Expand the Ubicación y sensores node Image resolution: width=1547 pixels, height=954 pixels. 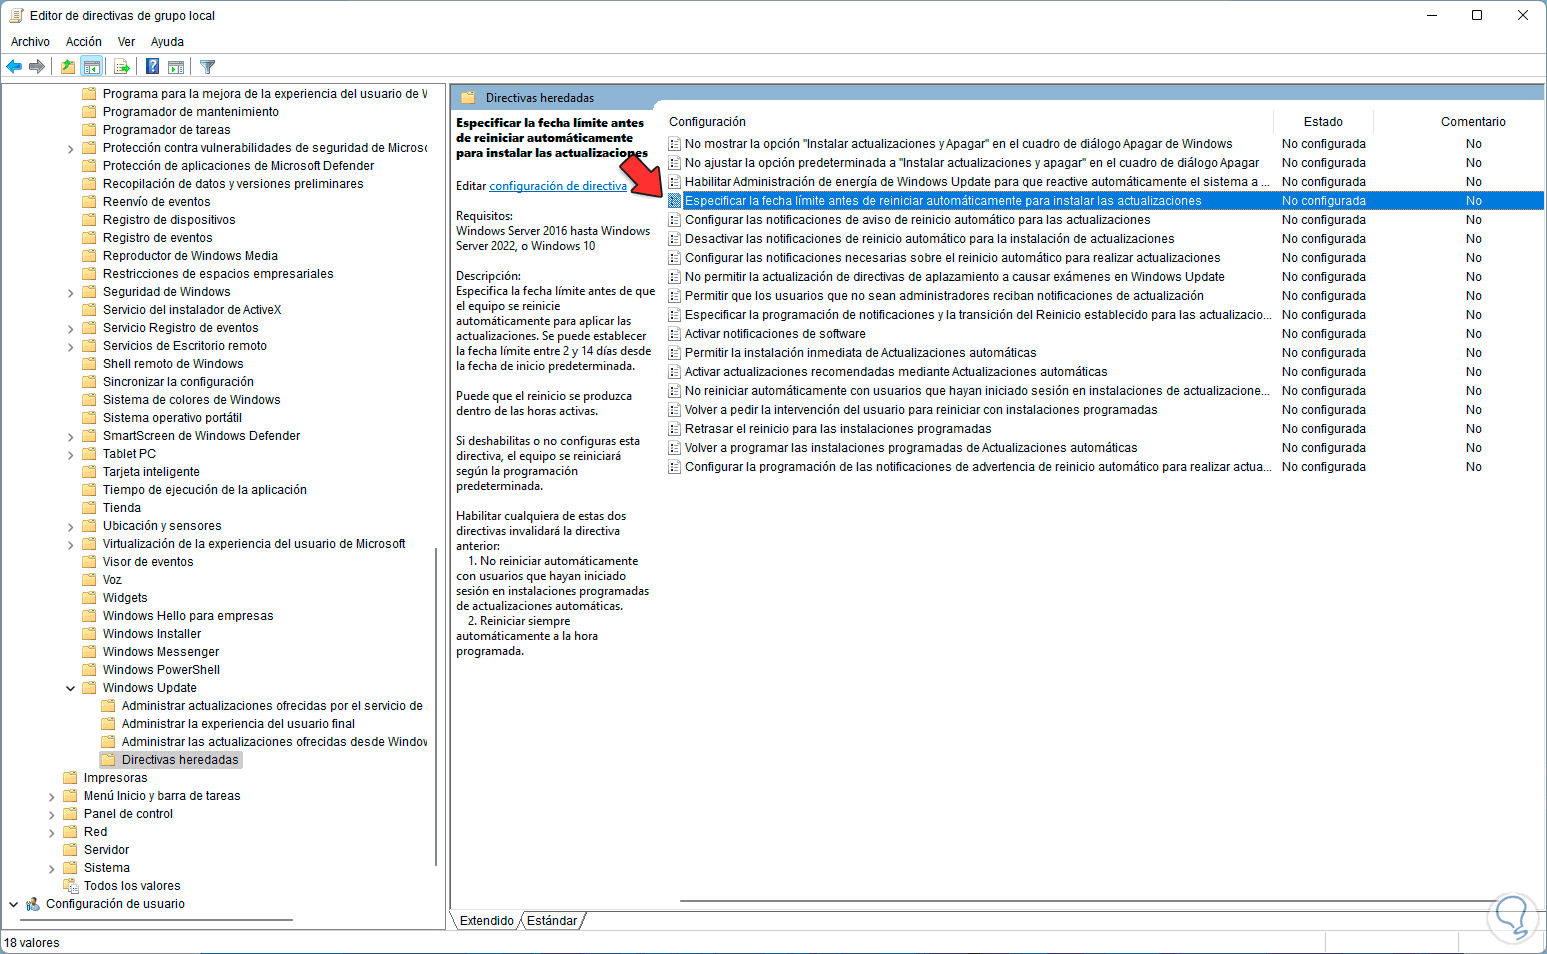tap(70, 527)
